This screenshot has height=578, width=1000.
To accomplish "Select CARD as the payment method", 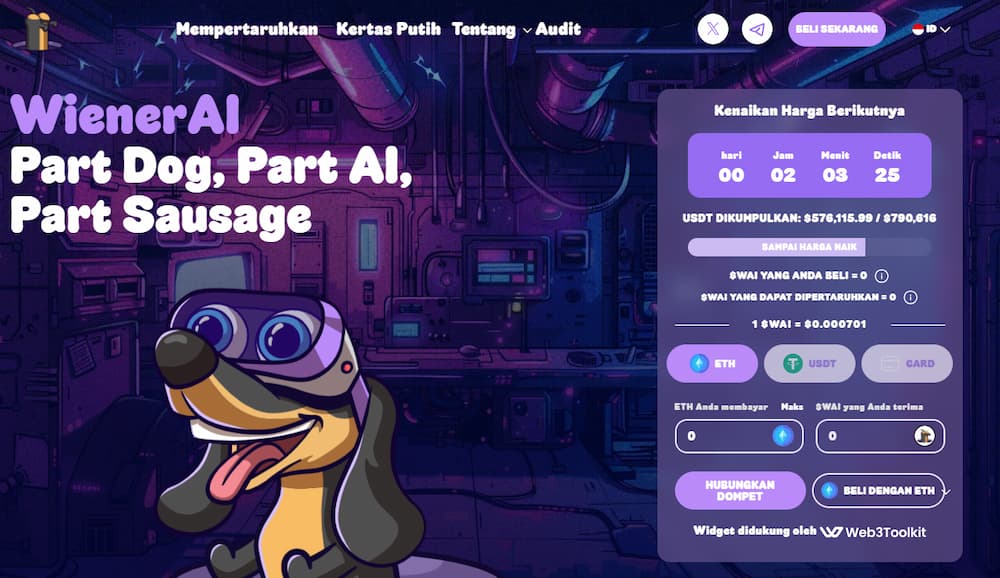I will click(x=907, y=364).
